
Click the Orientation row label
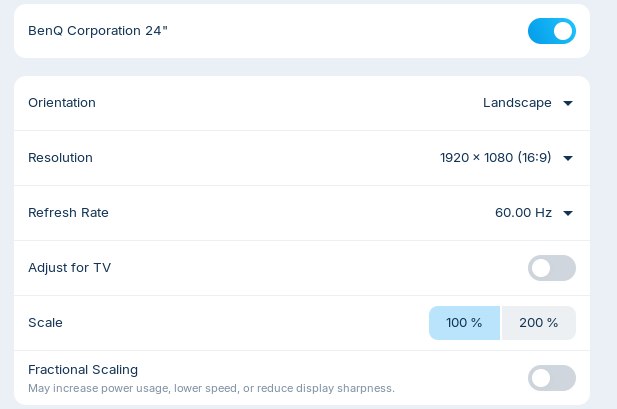point(62,103)
